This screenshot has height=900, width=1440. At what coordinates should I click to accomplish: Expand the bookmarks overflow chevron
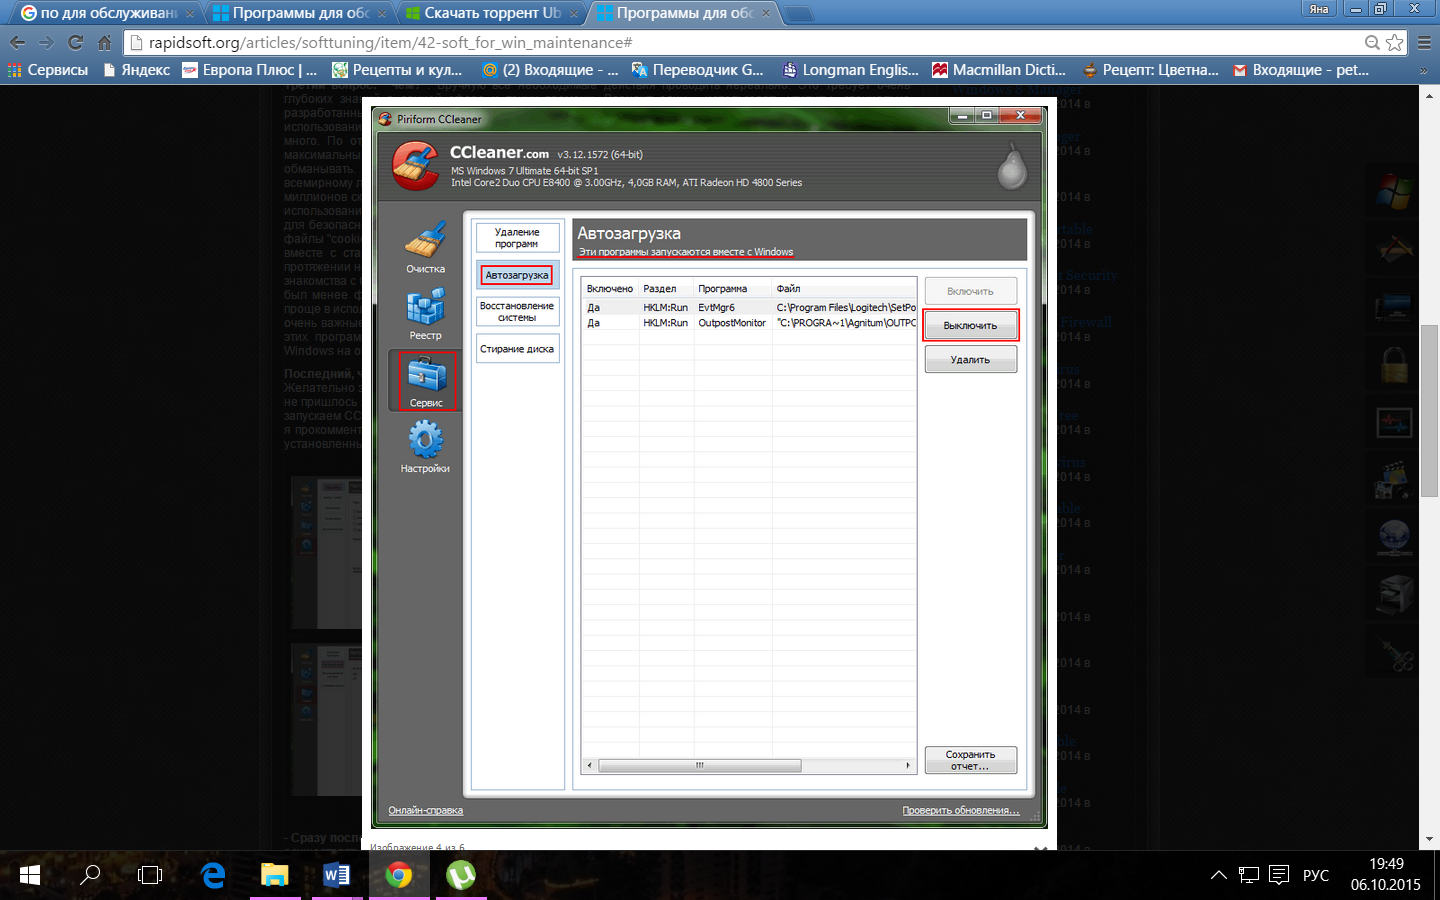[1424, 70]
